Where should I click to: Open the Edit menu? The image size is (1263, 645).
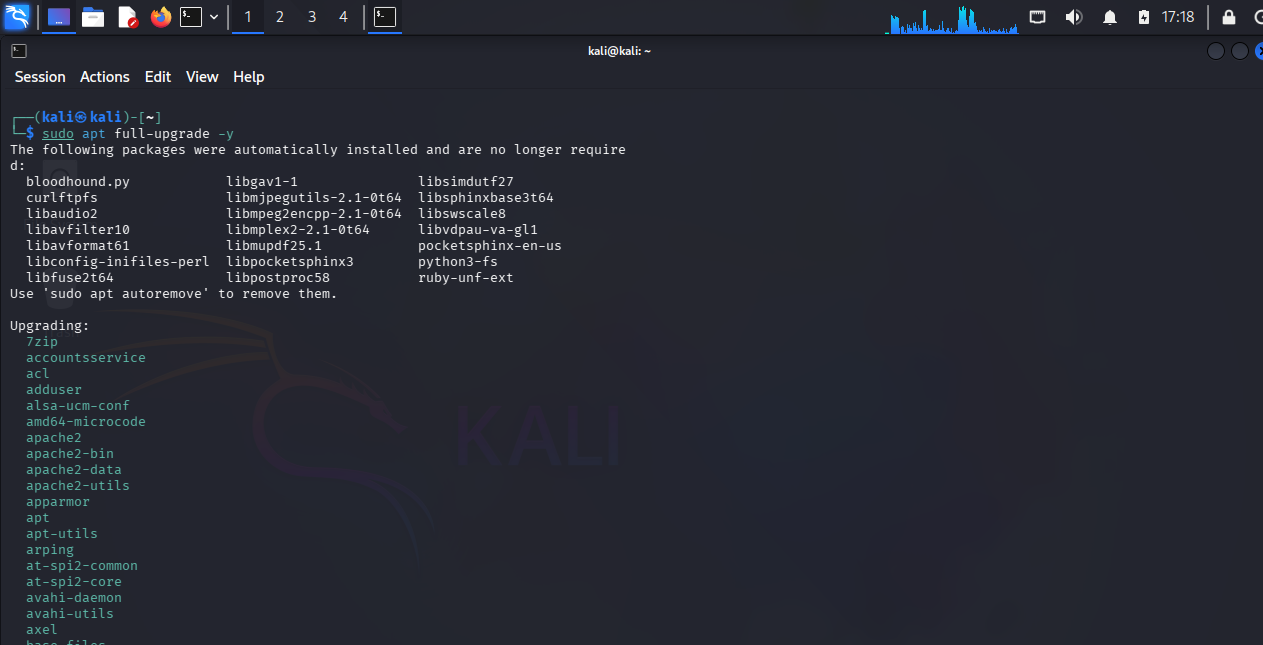point(158,77)
